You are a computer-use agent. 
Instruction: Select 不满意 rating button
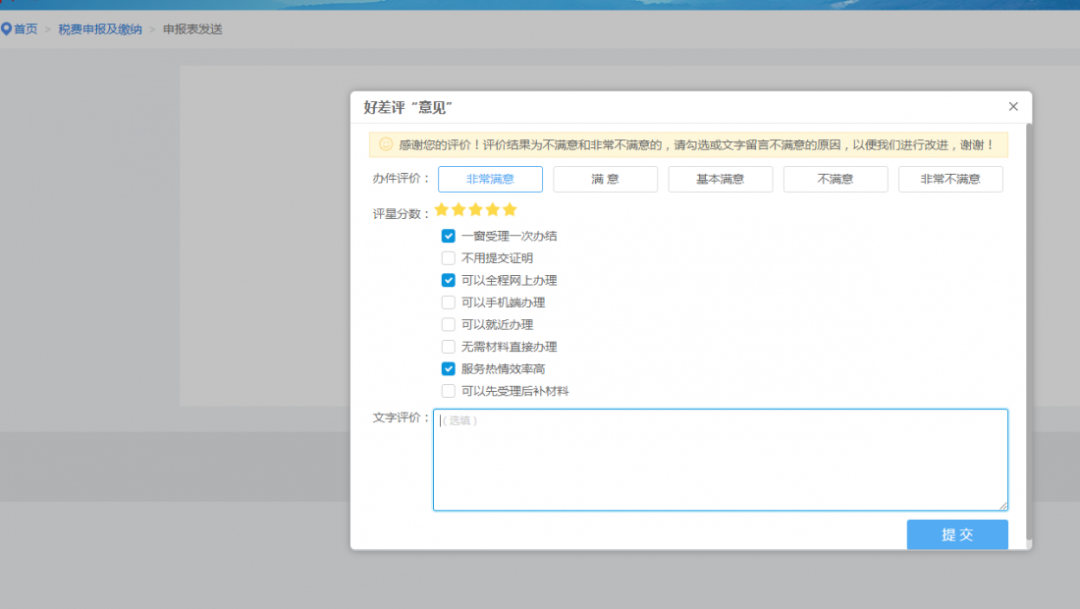click(x=835, y=179)
